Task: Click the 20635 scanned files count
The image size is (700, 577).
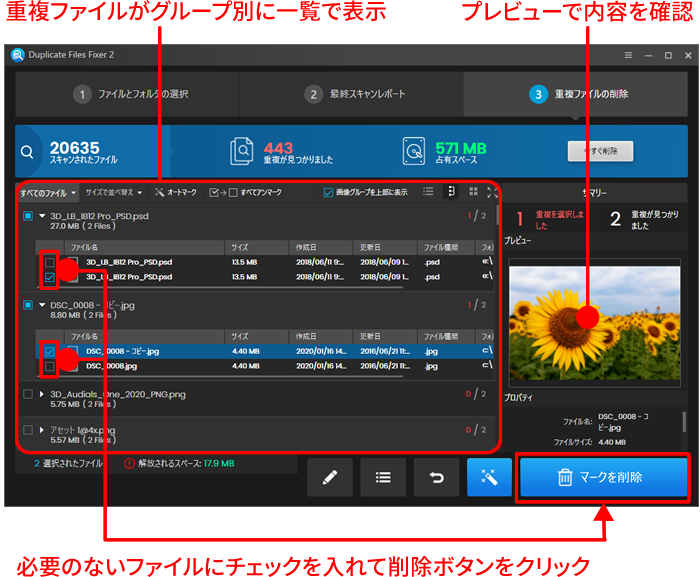Action: (75, 148)
